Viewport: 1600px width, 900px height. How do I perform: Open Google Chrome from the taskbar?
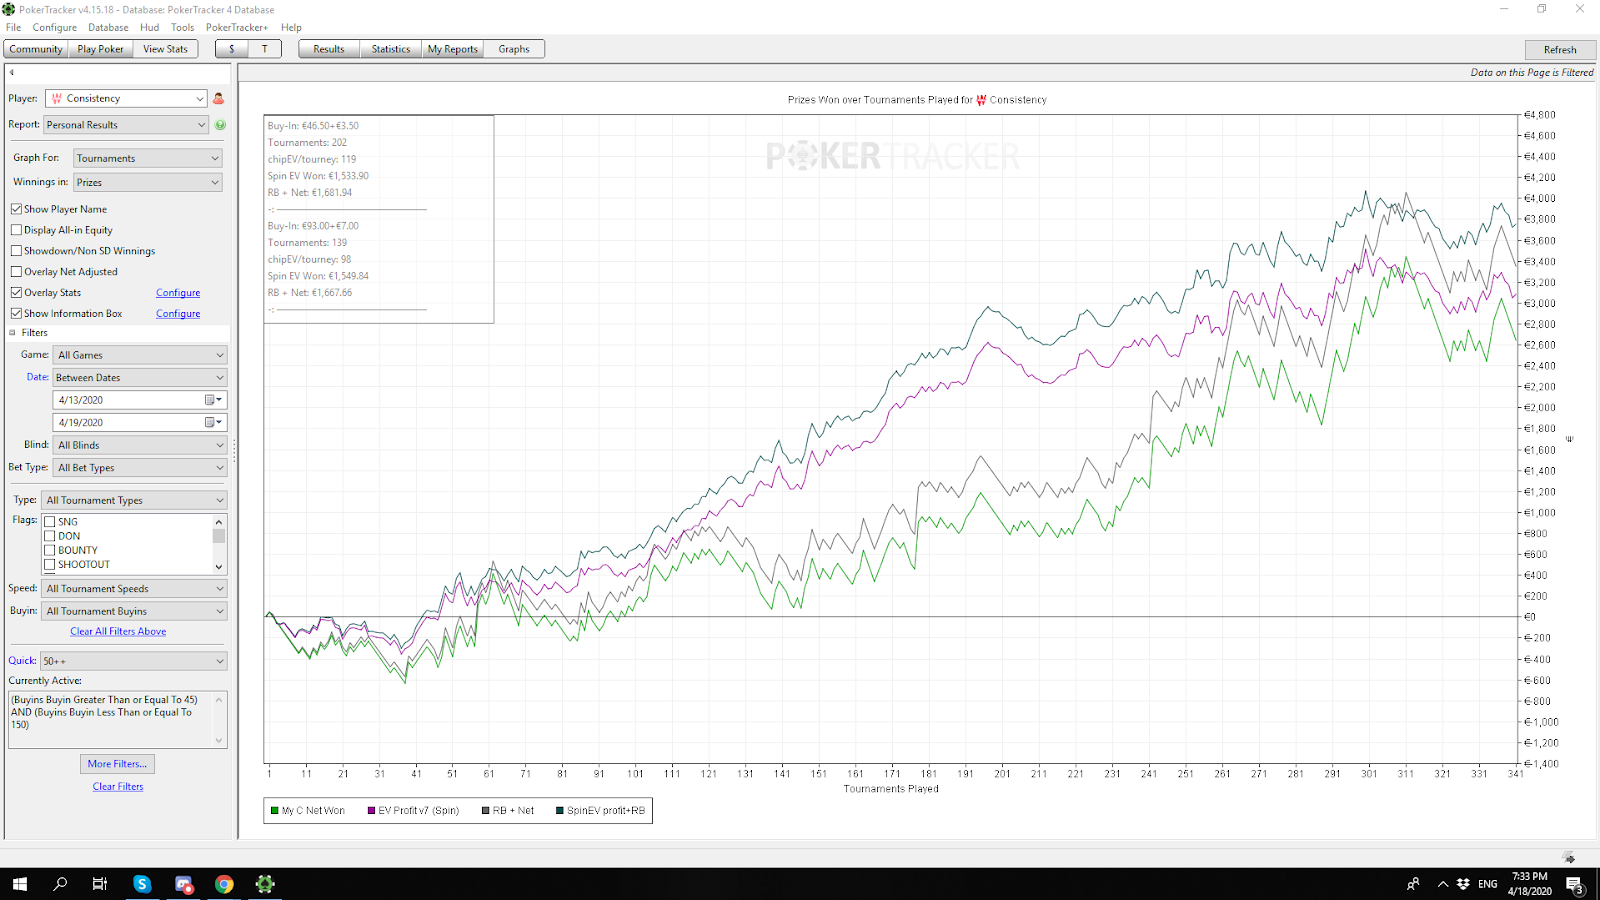[x=224, y=884]
